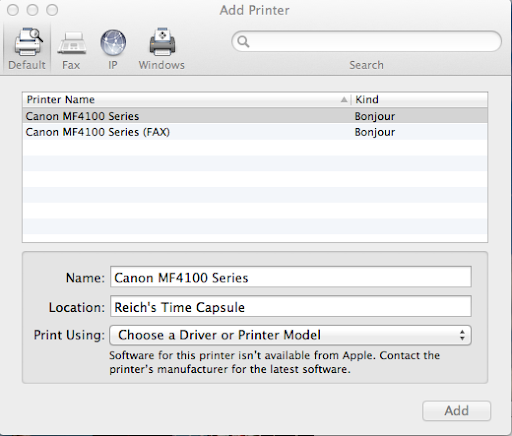Click the Windows tab label
Screen dimensions: 512x436
(162, 65)
